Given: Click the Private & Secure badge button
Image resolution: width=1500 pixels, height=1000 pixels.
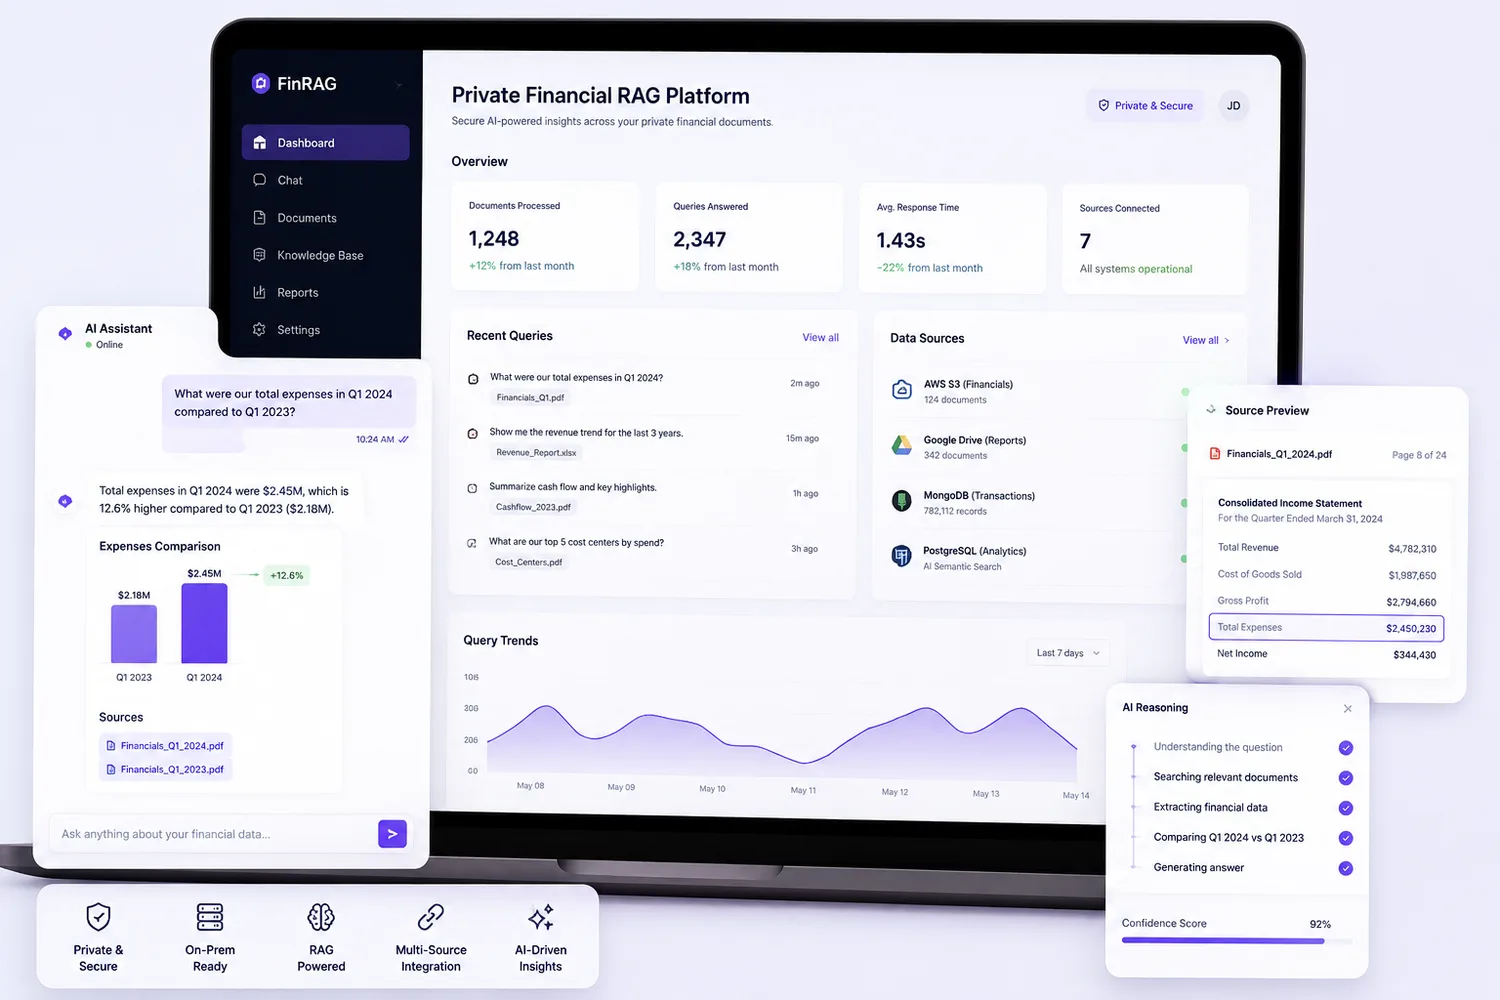Looking at the screenshot, I should (x=1145, y=105).
